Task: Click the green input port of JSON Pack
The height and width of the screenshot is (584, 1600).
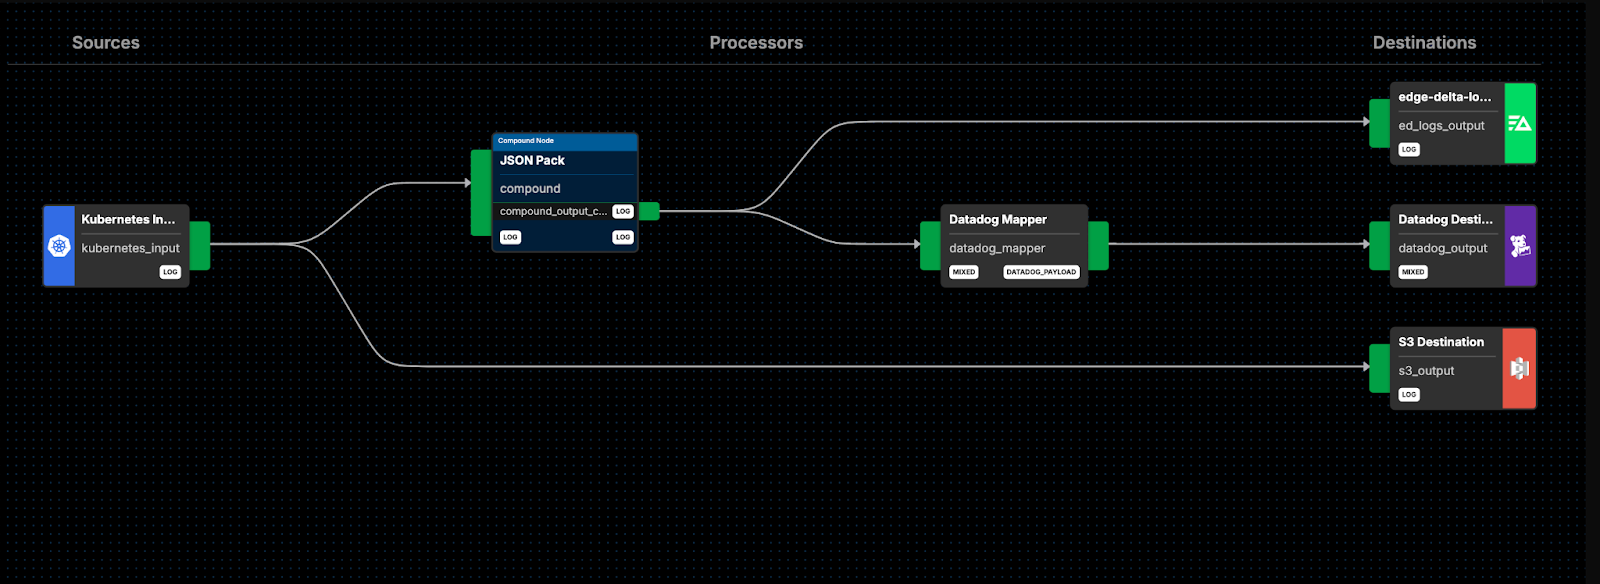Action: (481, 193)
